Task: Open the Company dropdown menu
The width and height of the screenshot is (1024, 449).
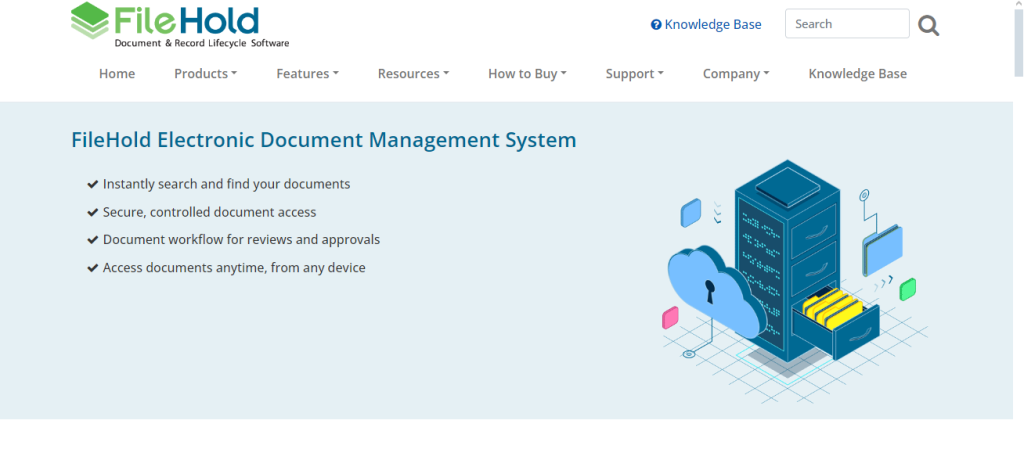Action: point(736,73)
